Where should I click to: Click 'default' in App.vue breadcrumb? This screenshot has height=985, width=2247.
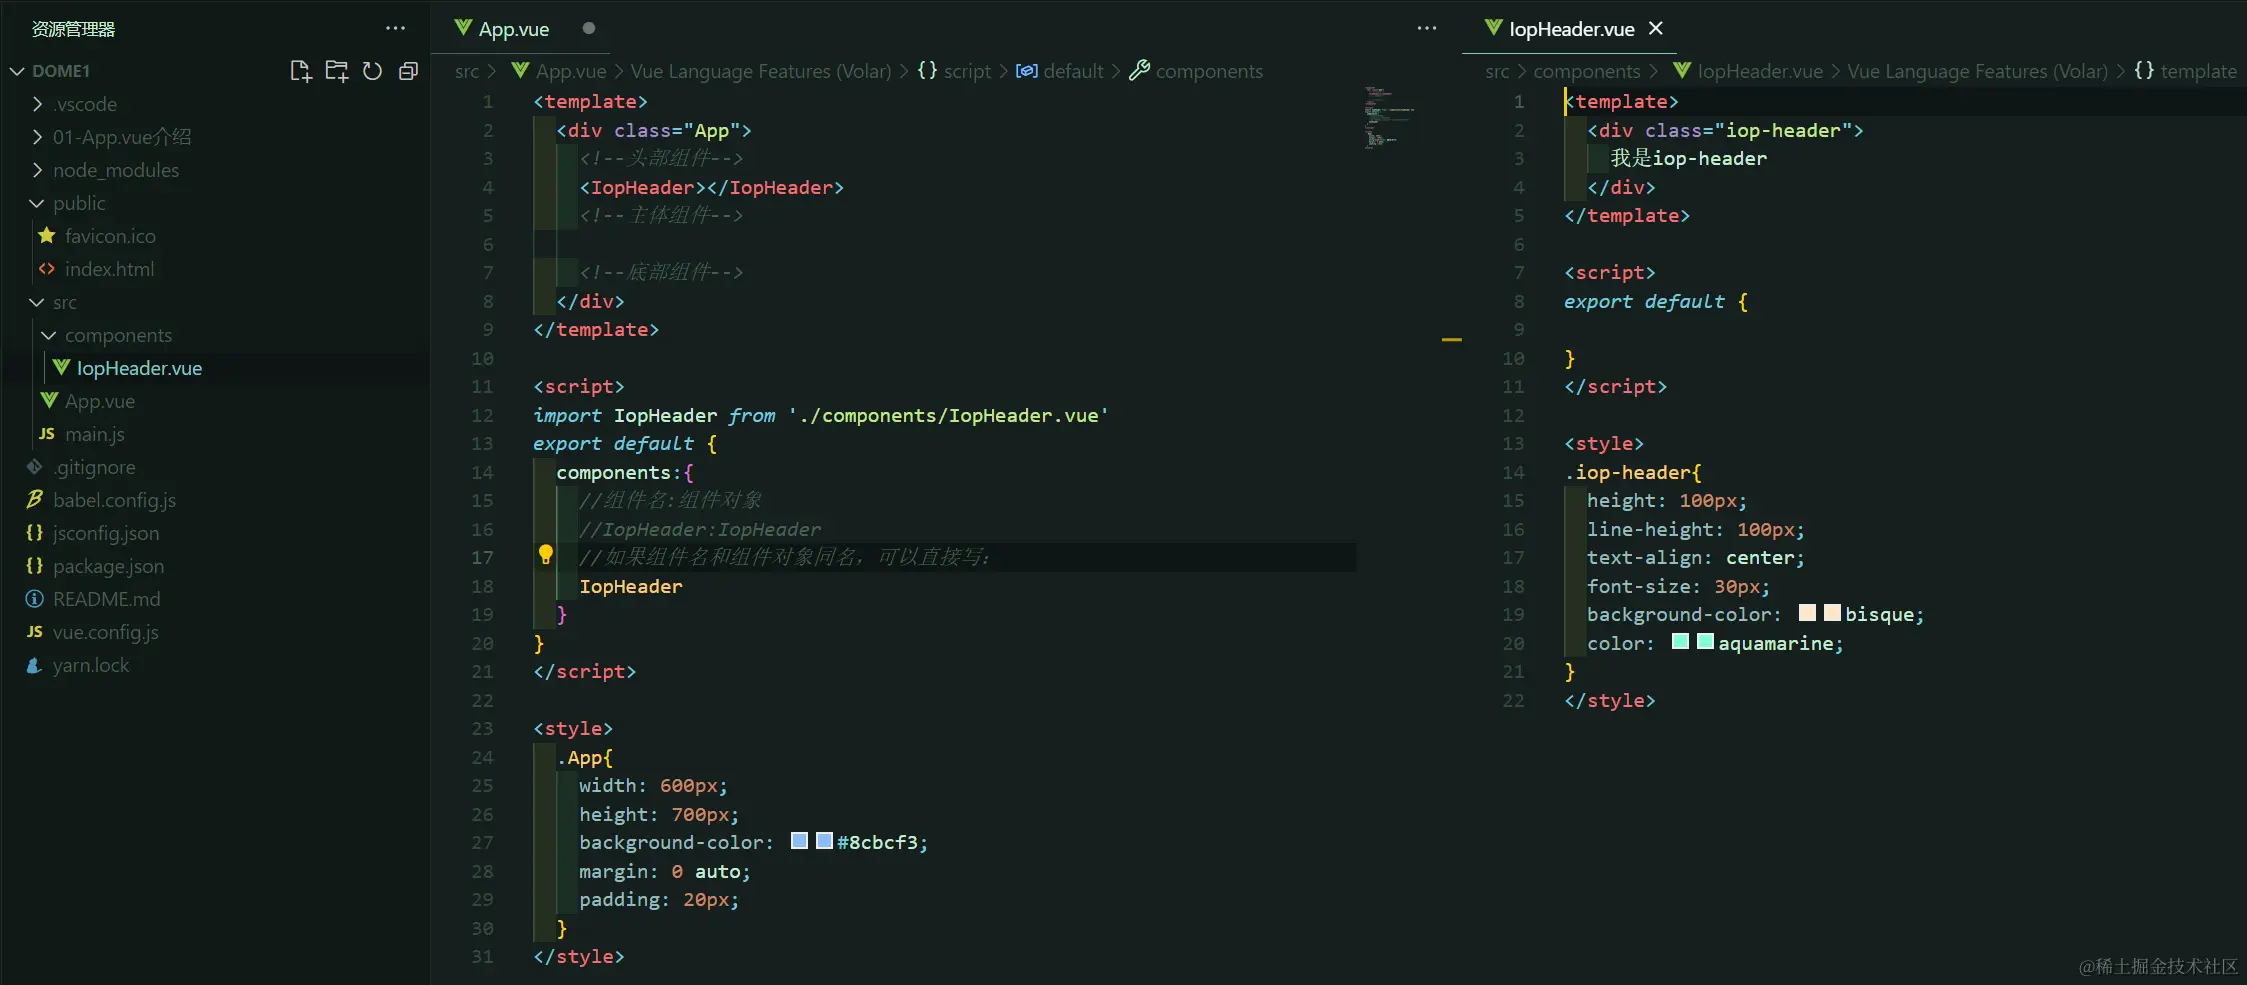pyautogui.click(x=1073, y=71)
